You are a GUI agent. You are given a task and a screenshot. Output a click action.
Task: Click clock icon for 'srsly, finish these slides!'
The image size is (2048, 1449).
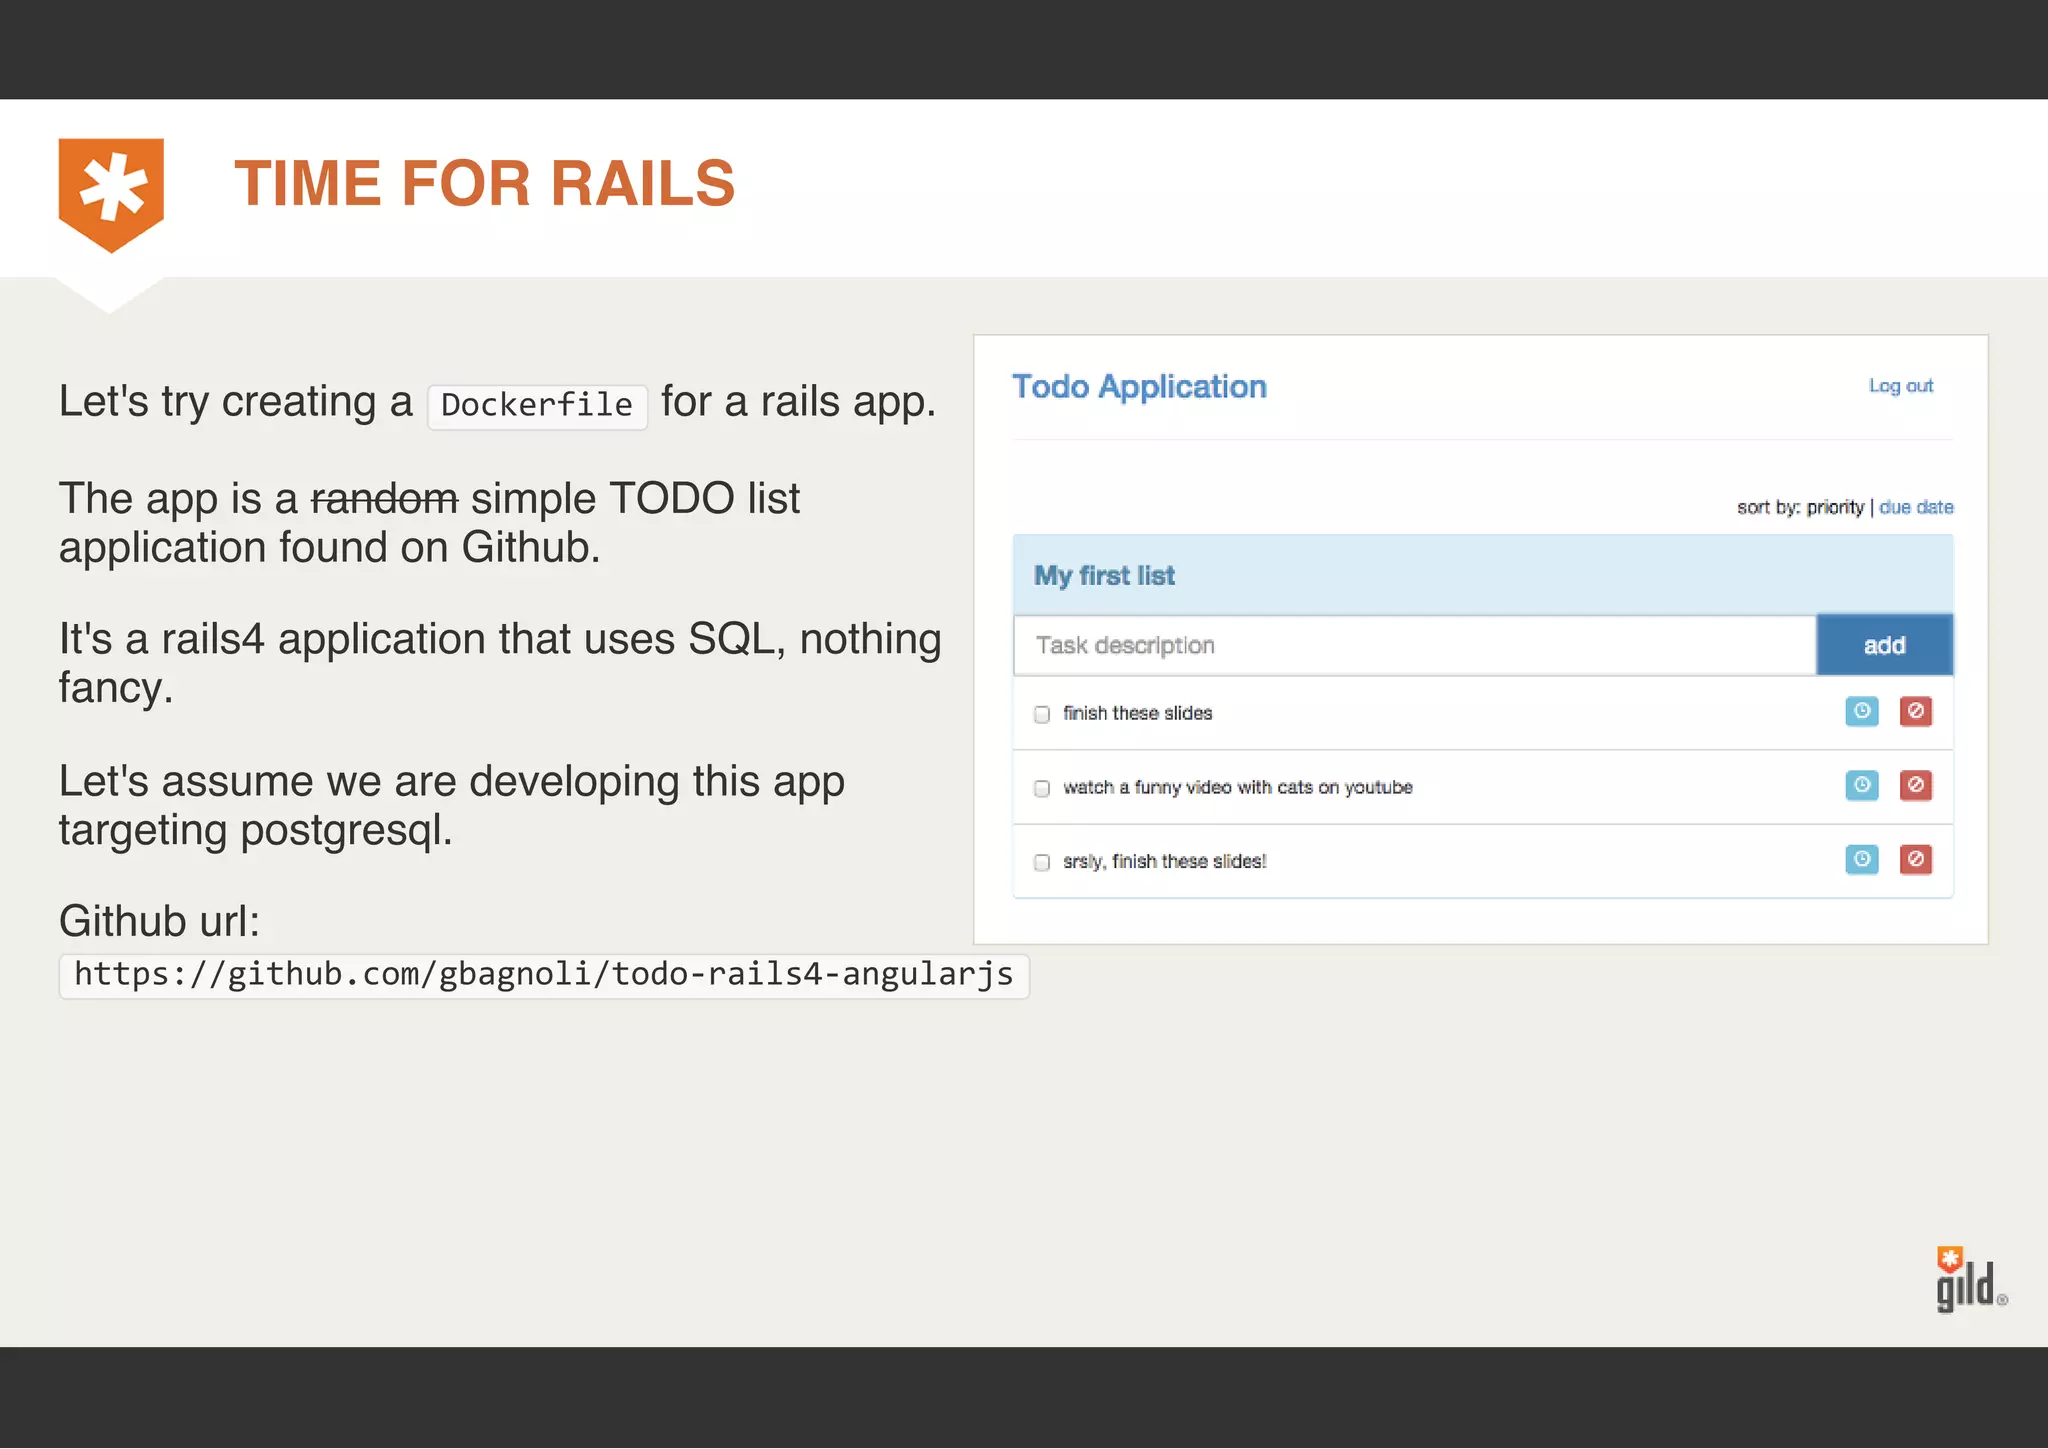pyautogui.click(x=1861, y=859)
